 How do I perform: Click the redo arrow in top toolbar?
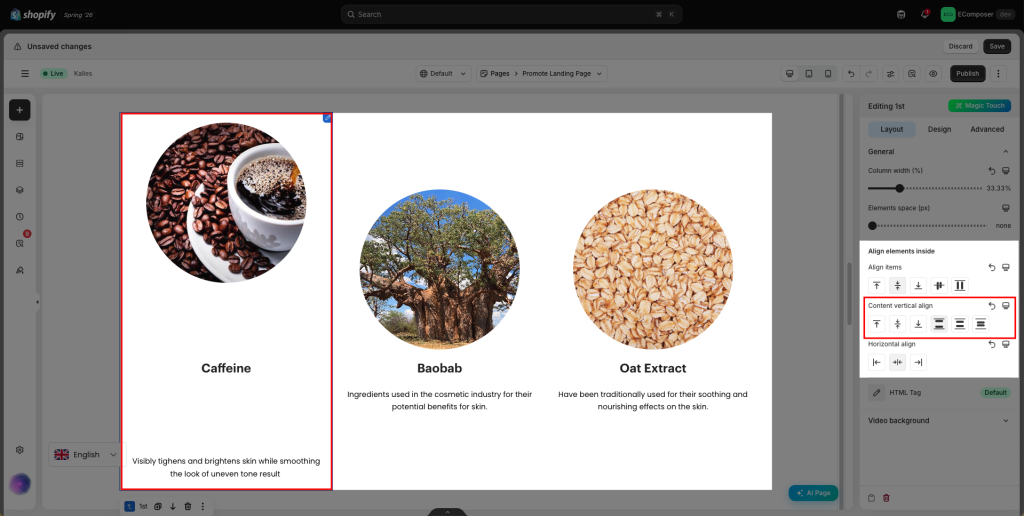pos(868,74)
